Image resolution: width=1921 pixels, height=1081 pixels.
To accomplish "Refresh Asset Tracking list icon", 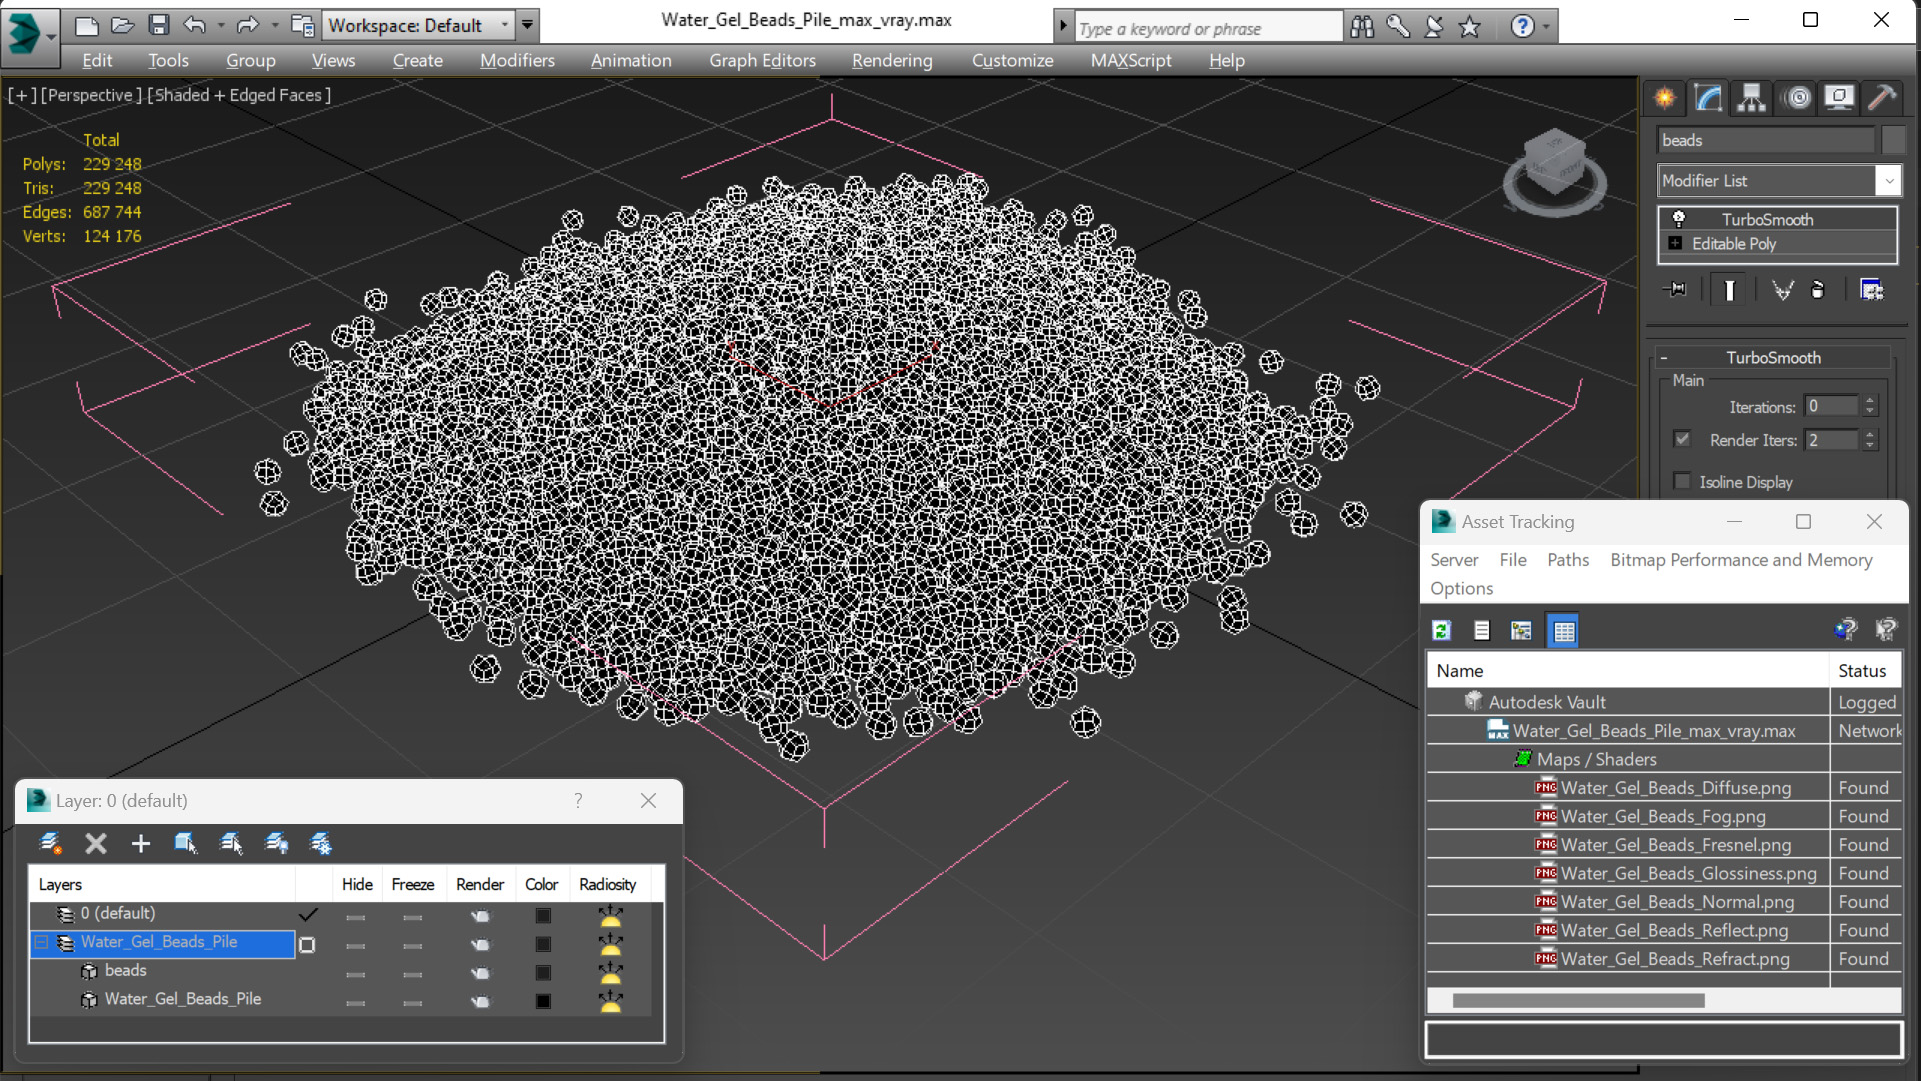I will (x=1441, y=630).
